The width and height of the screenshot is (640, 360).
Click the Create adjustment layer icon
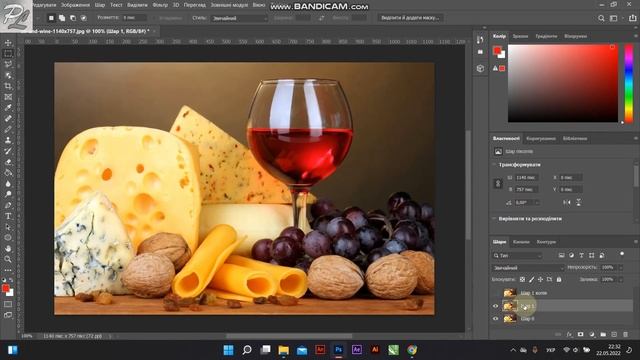592,334
